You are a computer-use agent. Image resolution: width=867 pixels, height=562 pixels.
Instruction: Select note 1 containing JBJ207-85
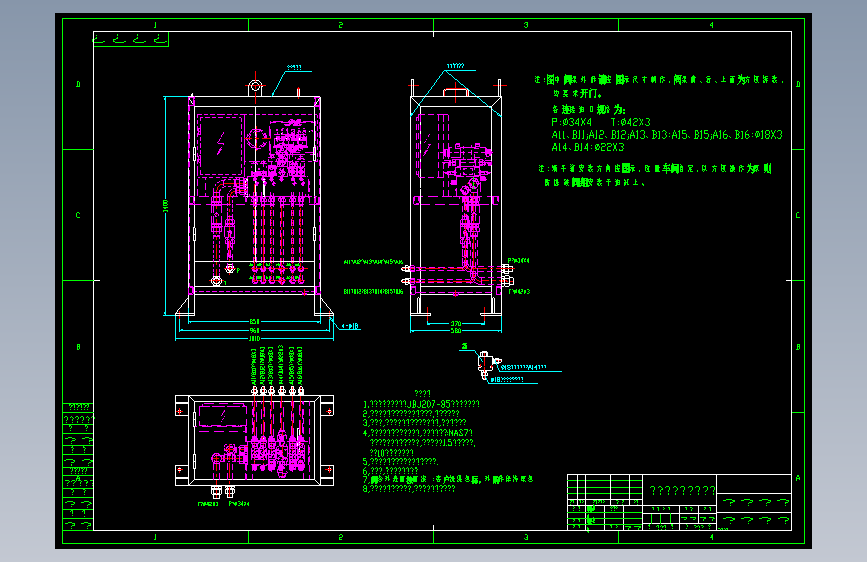coord(421,404)
